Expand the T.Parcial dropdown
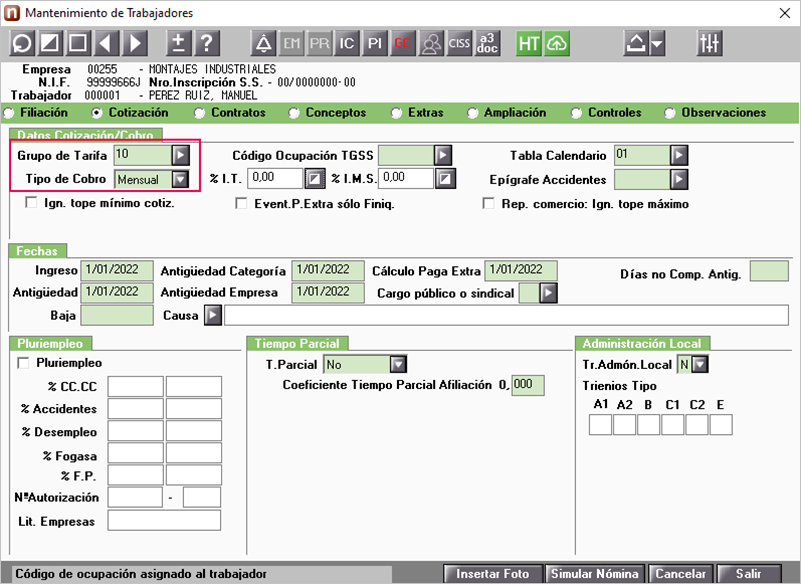The width and height of the screenshot is (801, 584). click(x=398, y=364)
